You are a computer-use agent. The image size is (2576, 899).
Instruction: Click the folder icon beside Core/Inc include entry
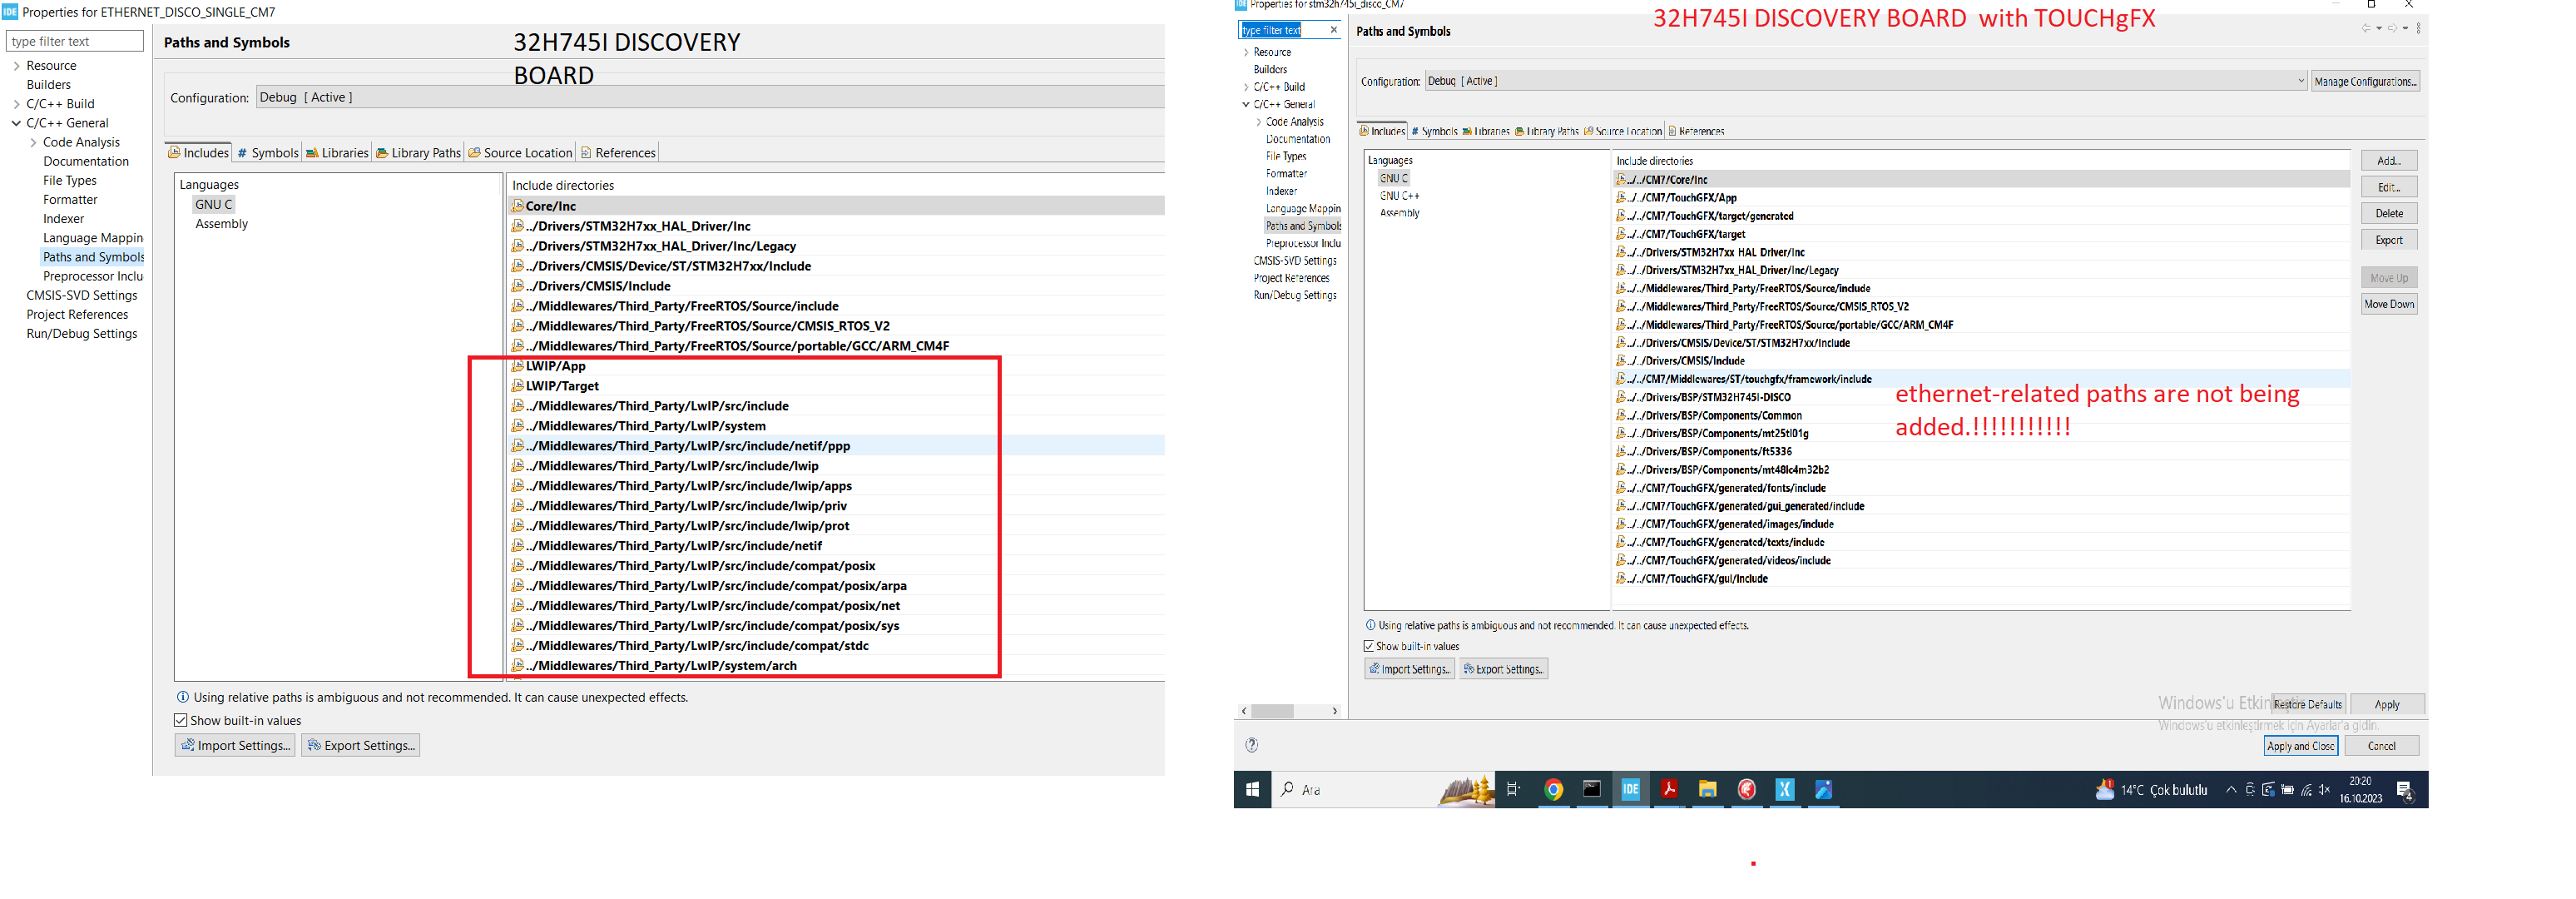click(518, 205)
